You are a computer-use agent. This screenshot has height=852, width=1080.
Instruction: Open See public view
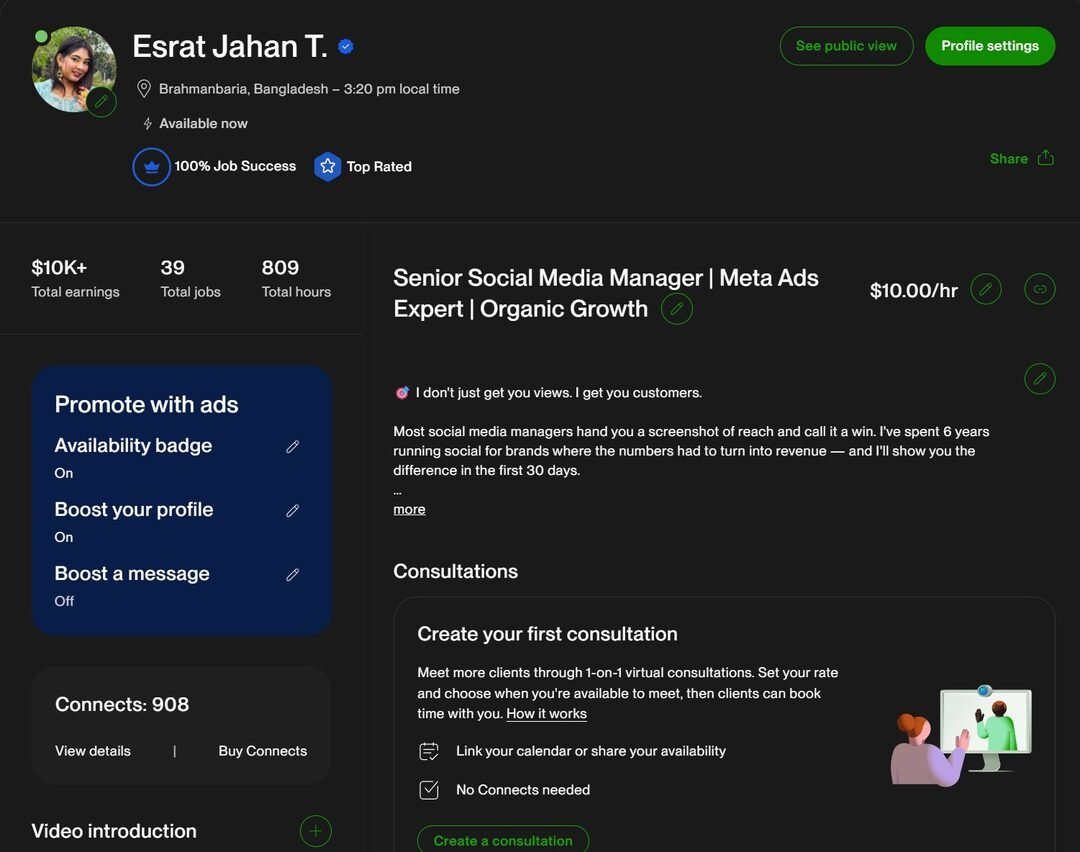[x=847, y=46]
